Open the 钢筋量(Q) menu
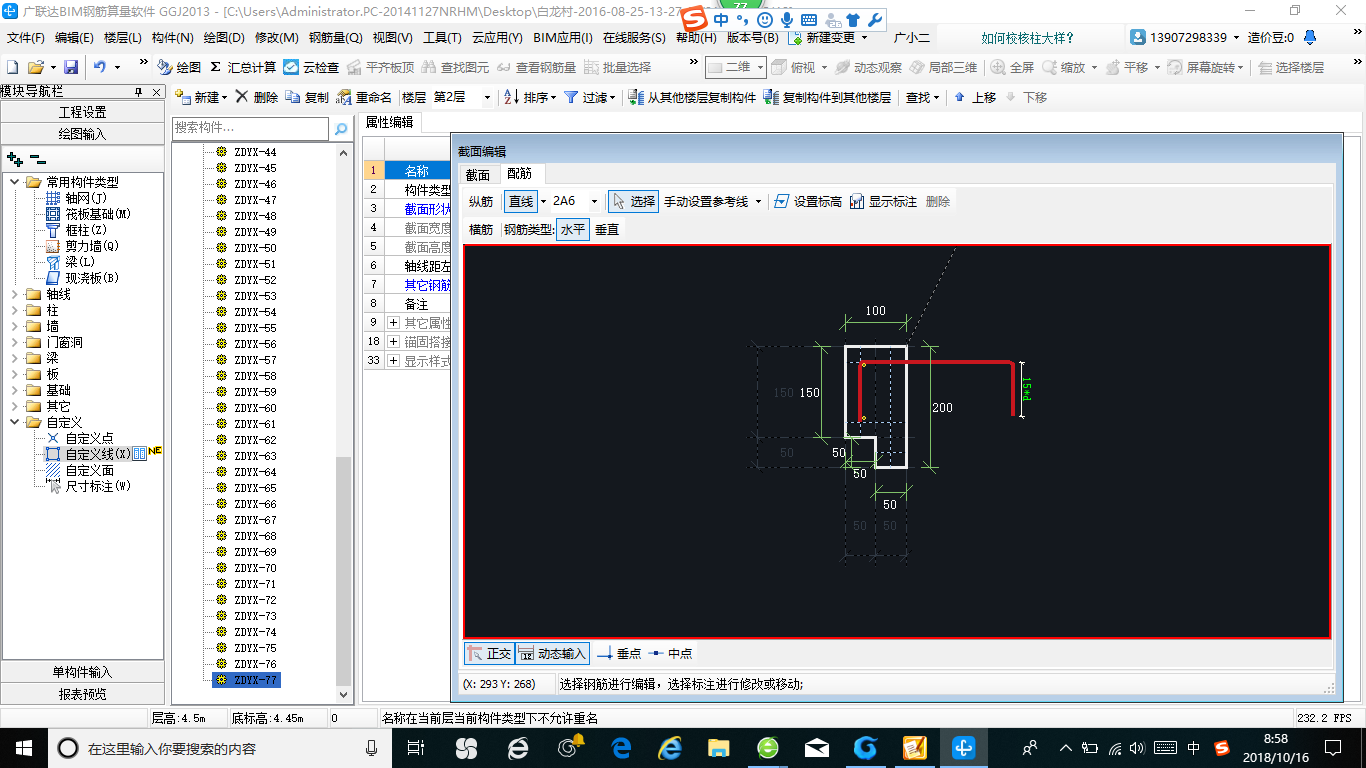Screen dimensions: 1366x768 tap(335, 38)
